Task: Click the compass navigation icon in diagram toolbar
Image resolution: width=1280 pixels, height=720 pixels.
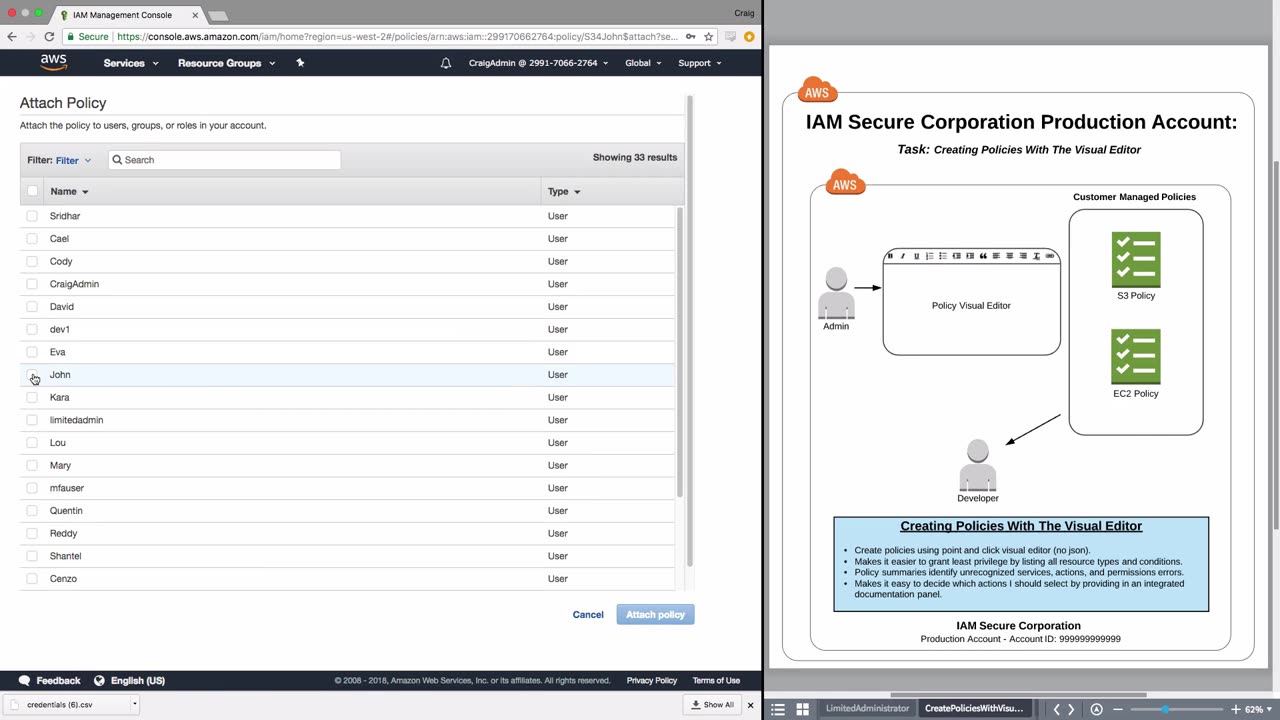Action: pos(1097,709)
